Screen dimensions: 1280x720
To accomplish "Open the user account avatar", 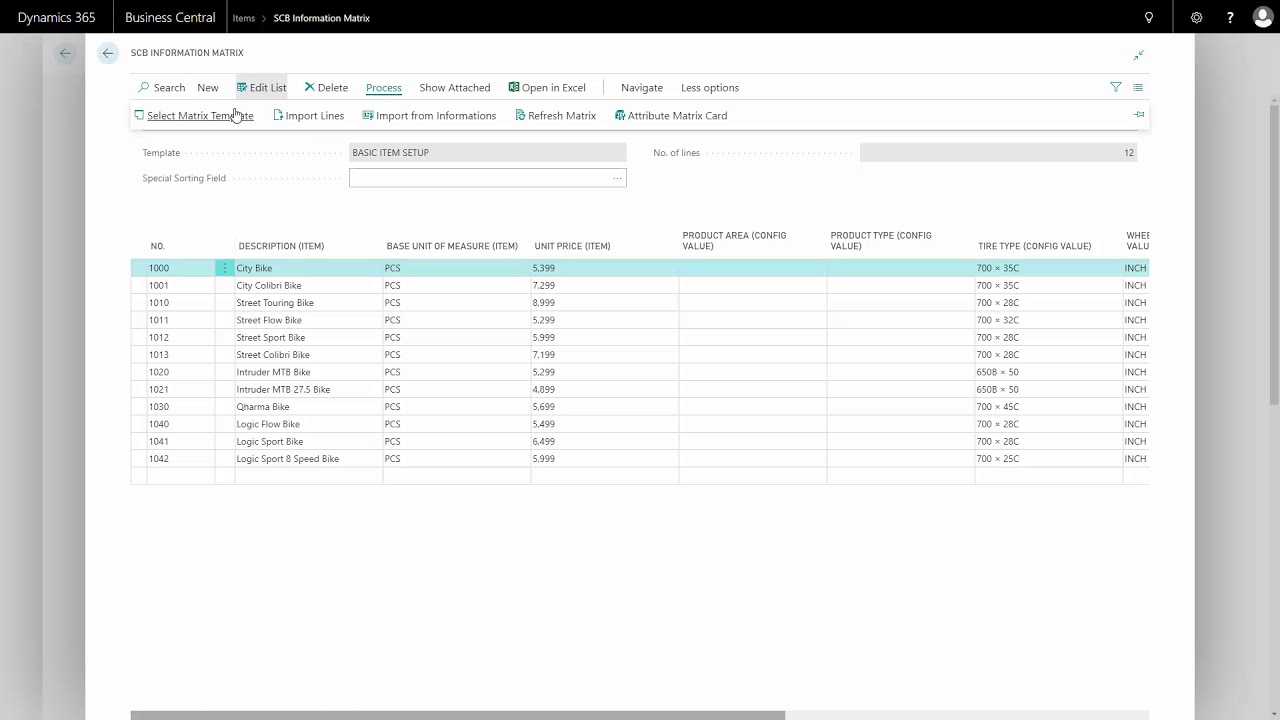I will pyautogui.click(x=1263, y=17).
